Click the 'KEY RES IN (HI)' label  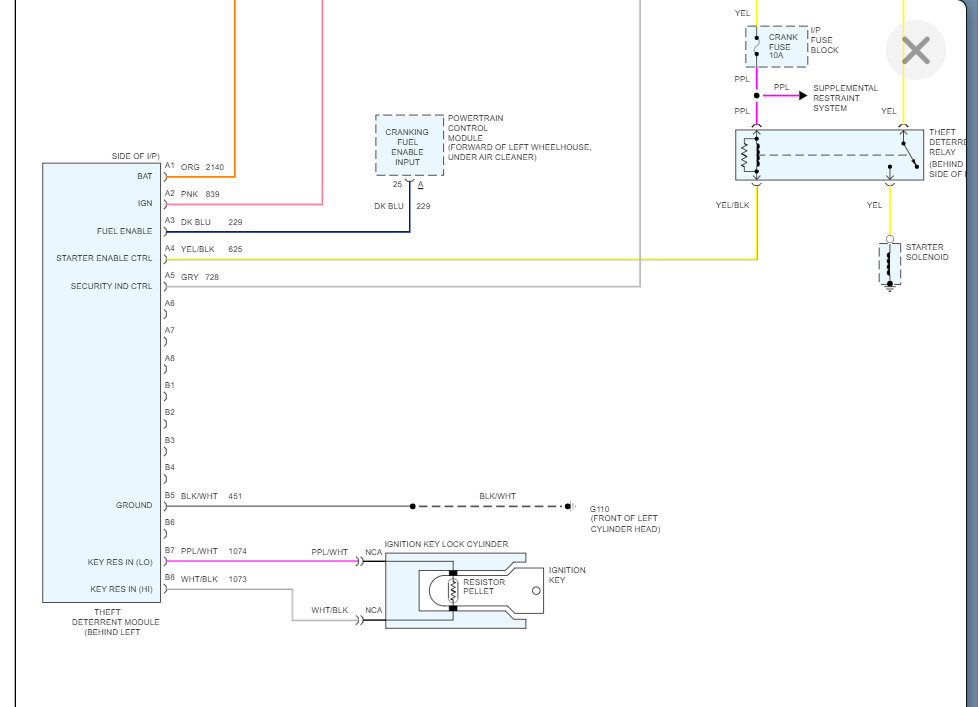121,589
